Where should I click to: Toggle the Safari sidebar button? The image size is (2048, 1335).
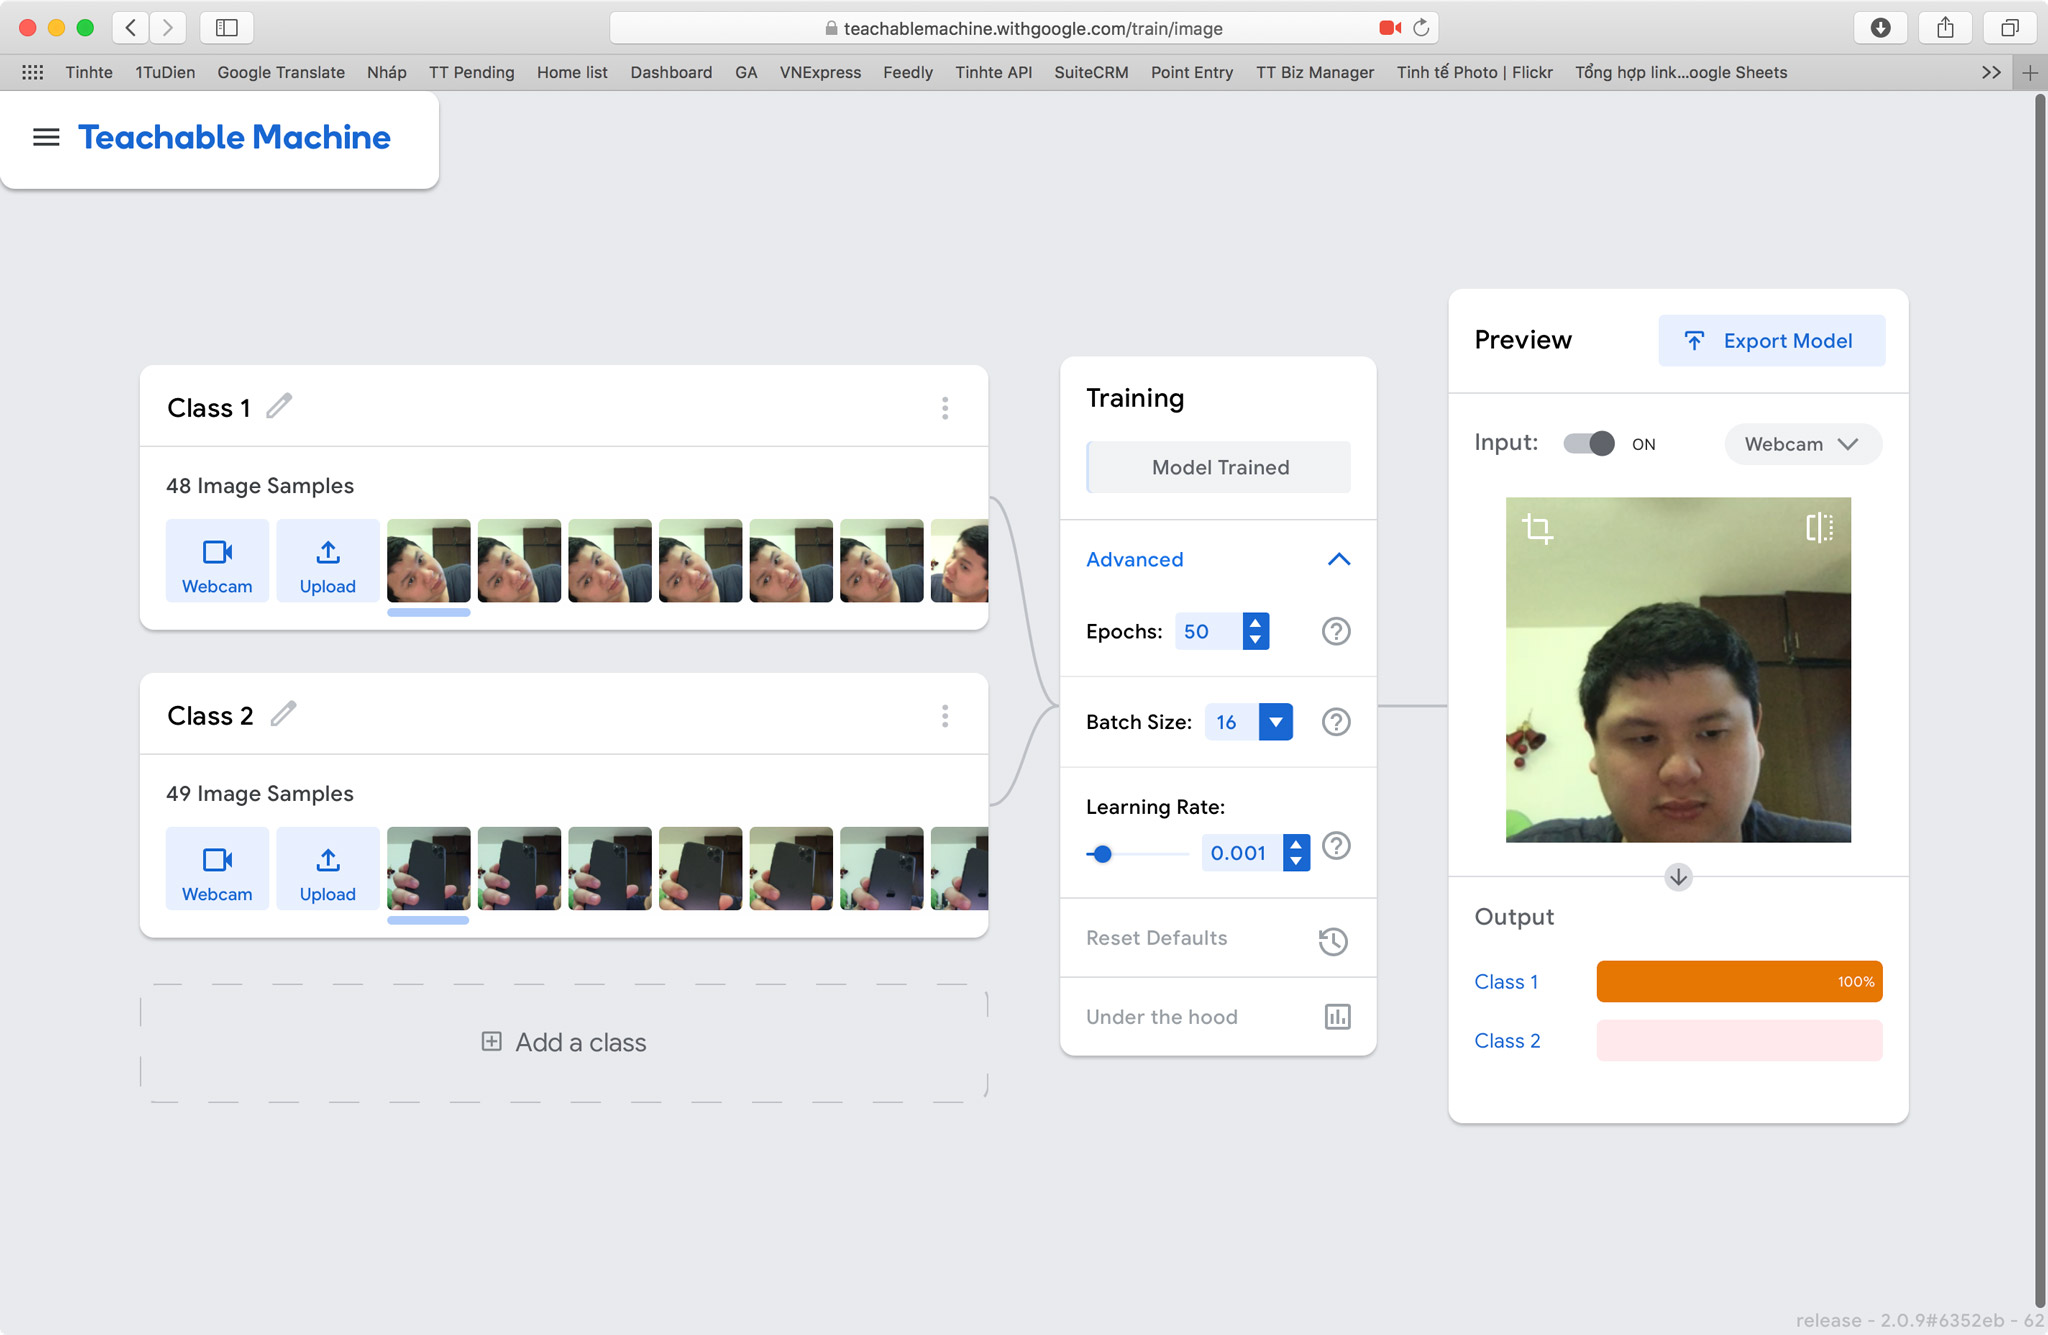[x=227, y=28]
